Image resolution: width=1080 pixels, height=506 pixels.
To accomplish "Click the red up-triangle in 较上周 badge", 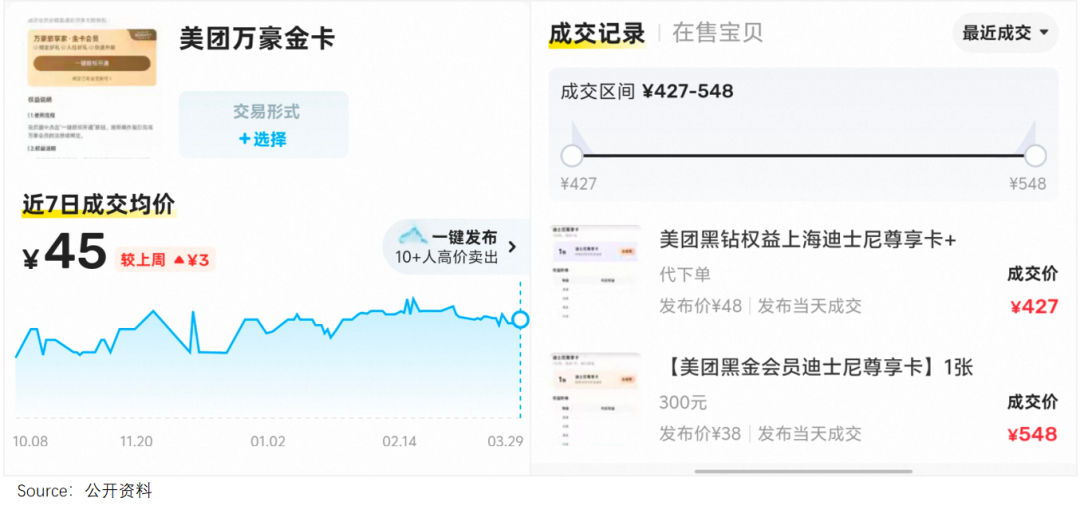I will pyautogui.click(x=179, y=260).
